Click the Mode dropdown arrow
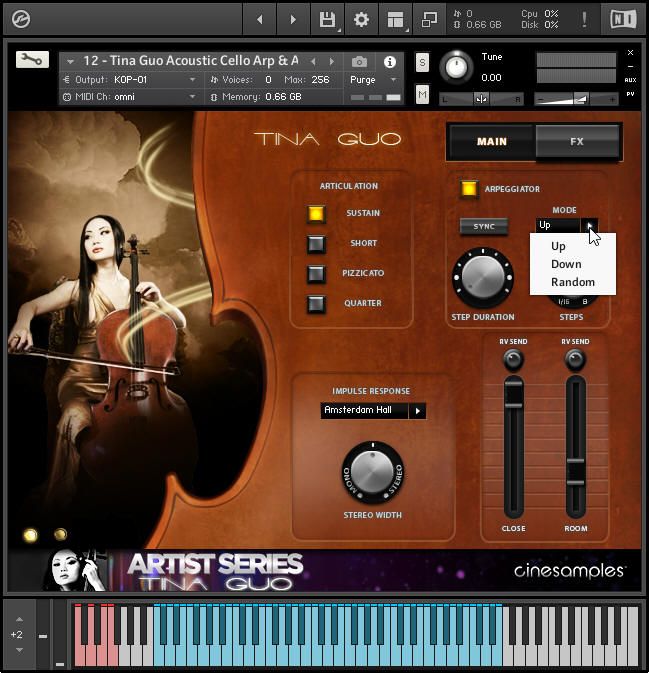The image size is (649, 673). [589, 225]
